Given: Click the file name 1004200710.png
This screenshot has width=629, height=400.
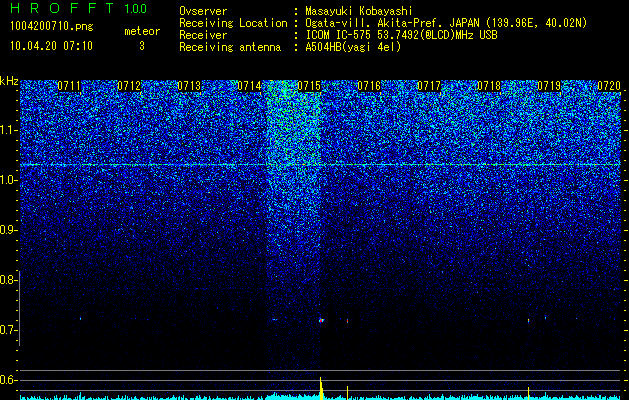Looking at the screenshot, I should coord(52,27).
